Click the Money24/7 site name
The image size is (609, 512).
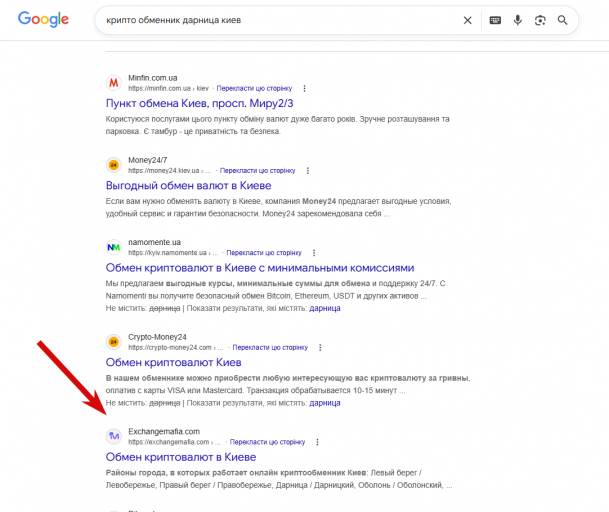[x=148, y=160]
